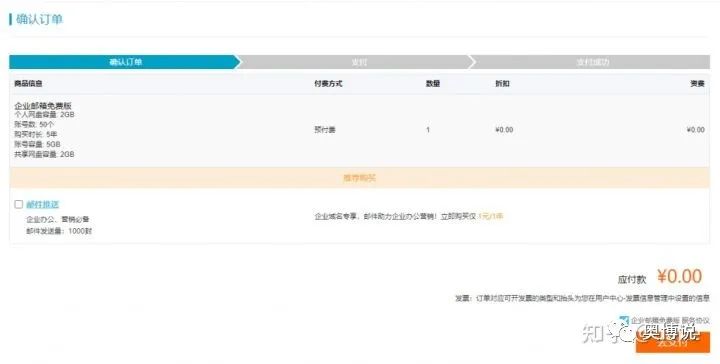Click the 企业邮箱免费版 product name
This screenshot has width=720, height=364.
pyautogui.click(x=43, y=106)
